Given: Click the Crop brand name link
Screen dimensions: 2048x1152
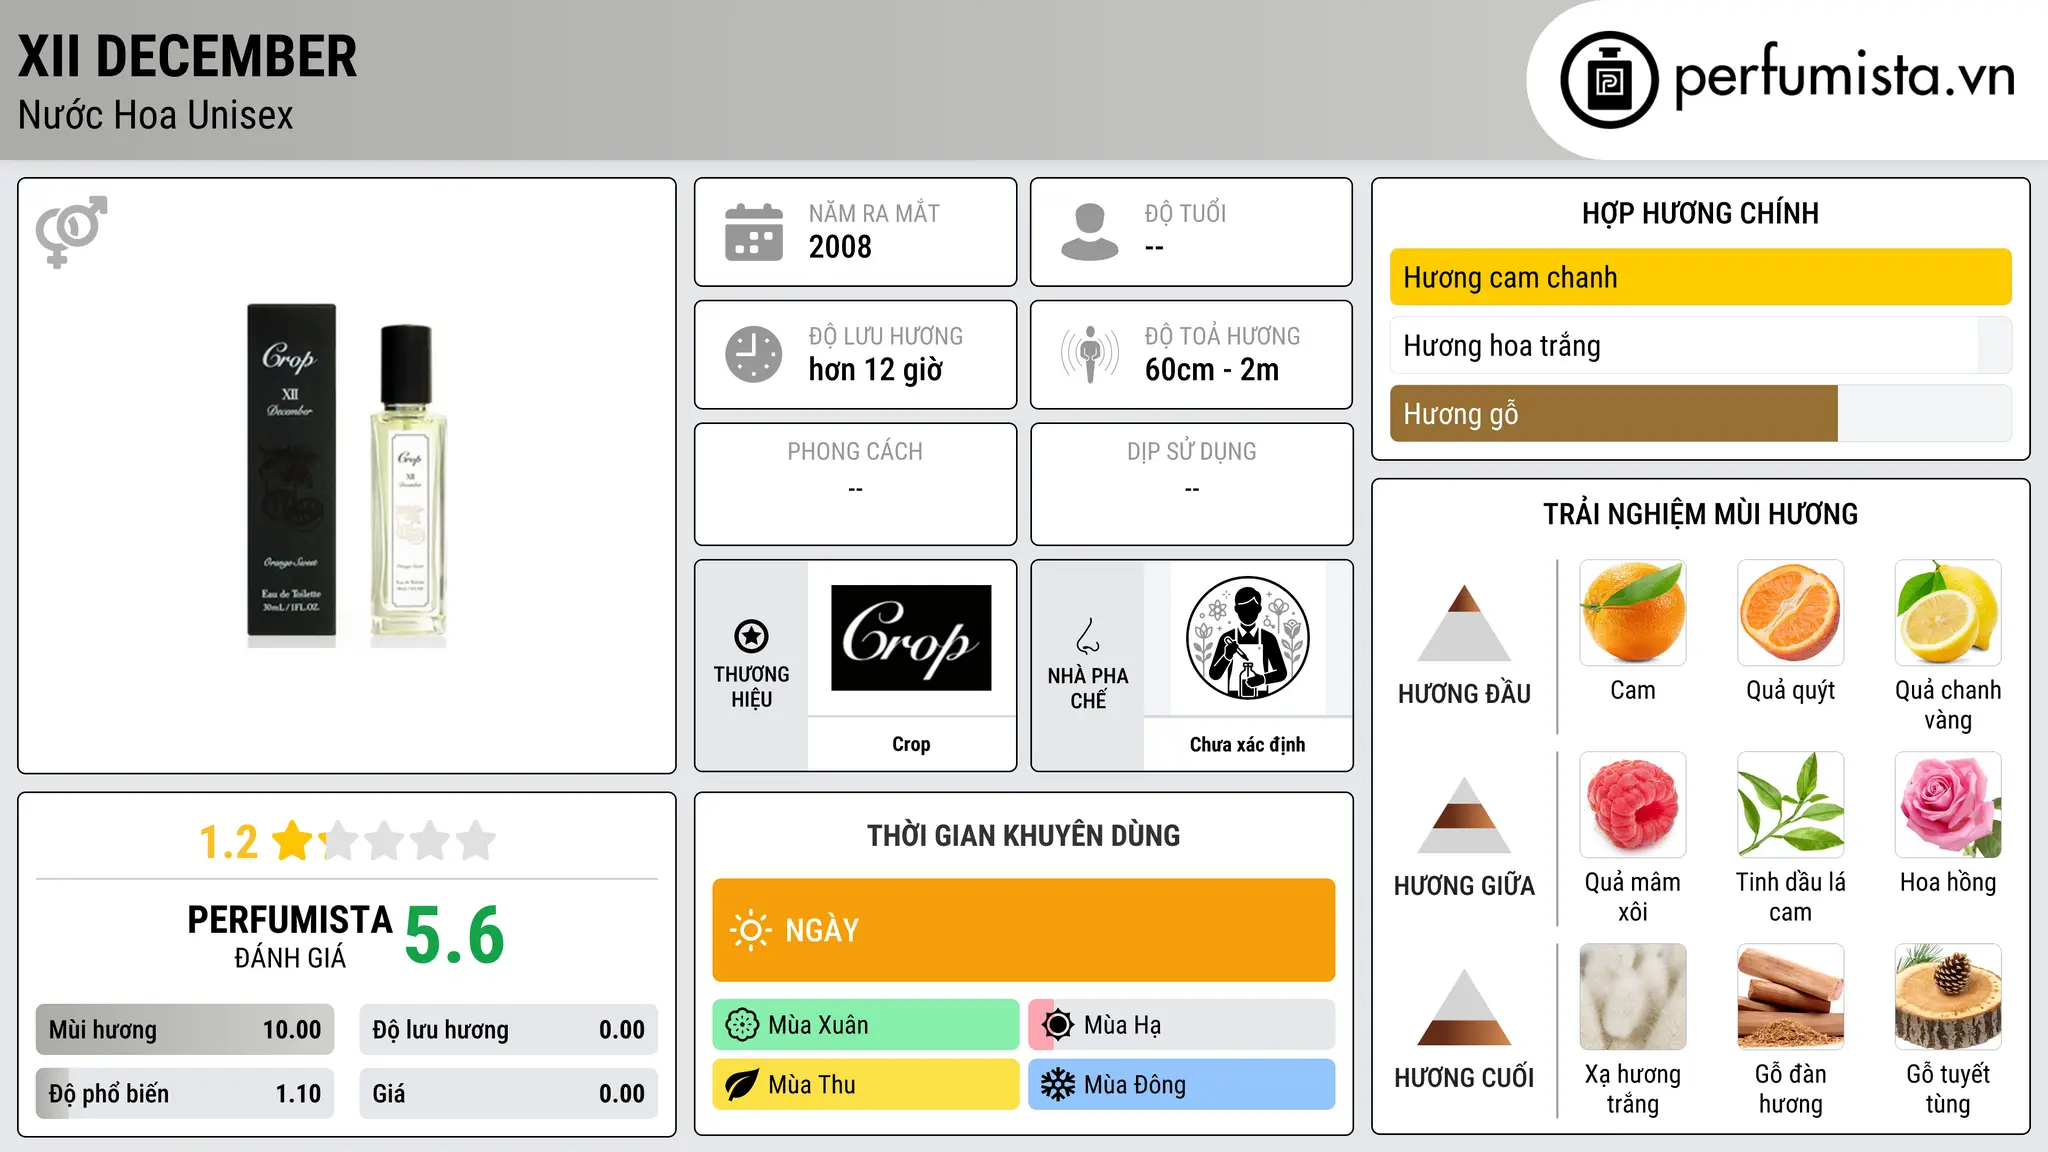Looking at the screenshot, I should pyautogui.click(x=911, y=744).
